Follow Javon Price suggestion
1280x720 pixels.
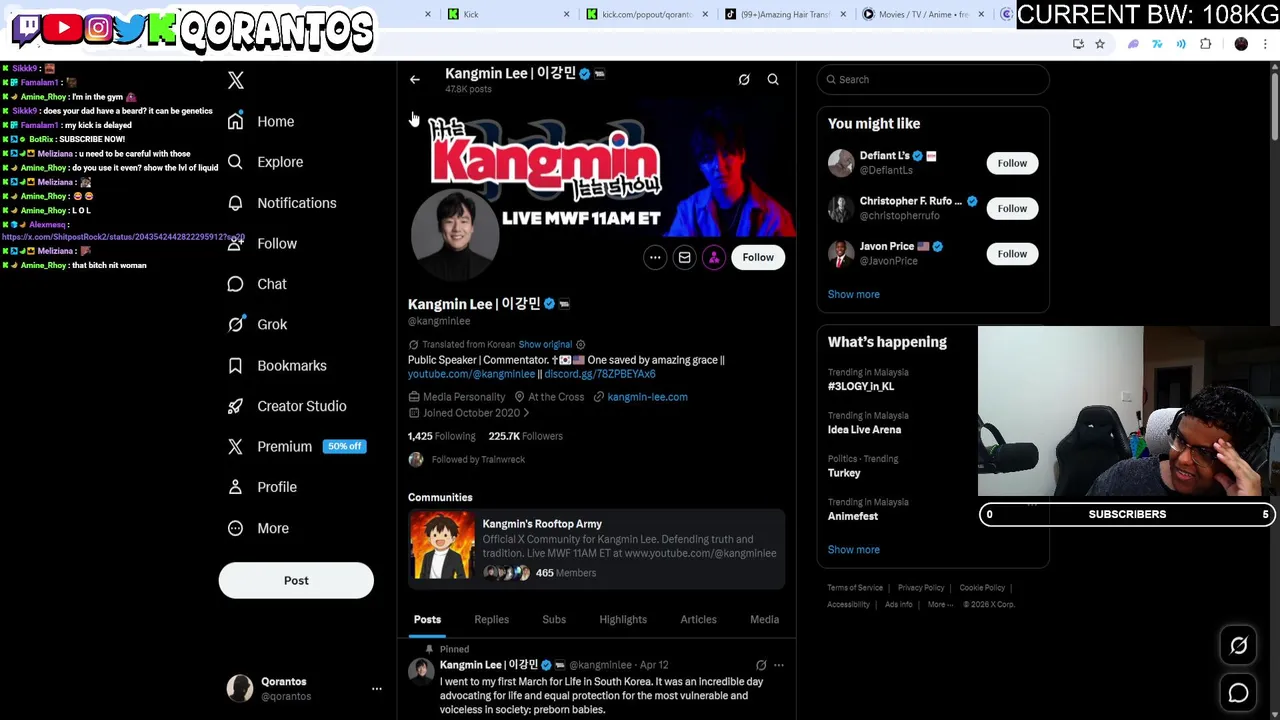(1012, 254)
